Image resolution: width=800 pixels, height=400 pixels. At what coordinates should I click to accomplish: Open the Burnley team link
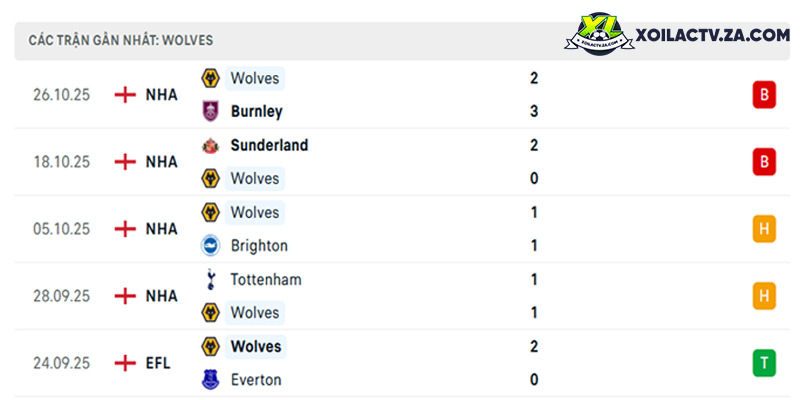pos(257,111)
